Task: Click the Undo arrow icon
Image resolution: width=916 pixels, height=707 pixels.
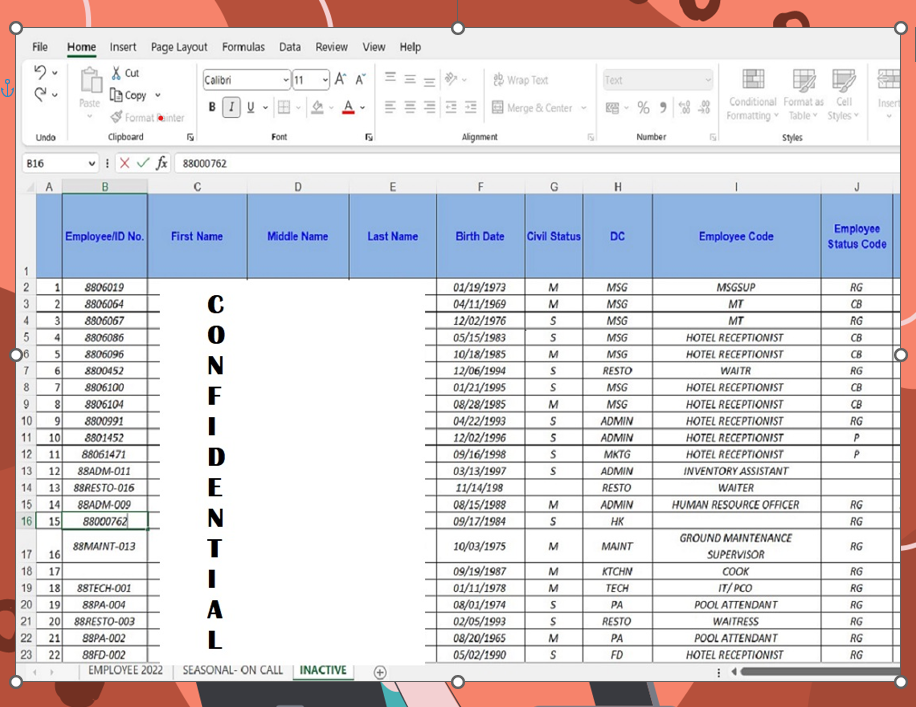Action: point(40,72)
